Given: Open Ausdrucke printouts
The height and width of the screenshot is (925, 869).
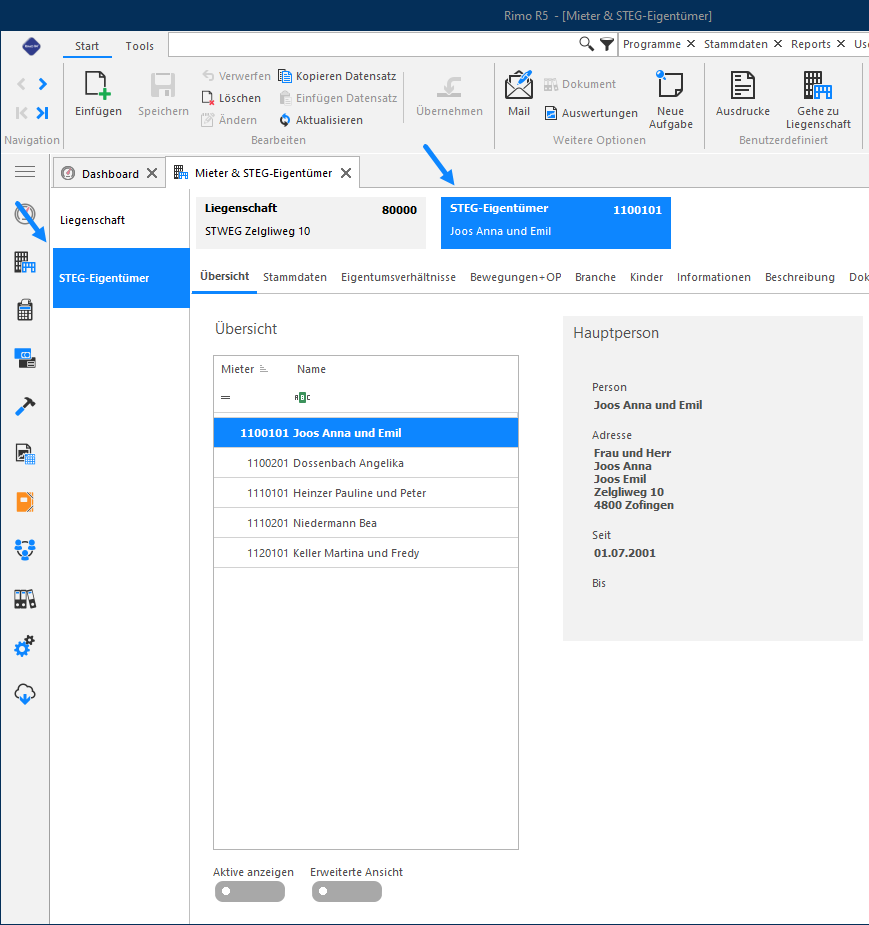Looking at the screenshot, I should click(x=743, y=94).
